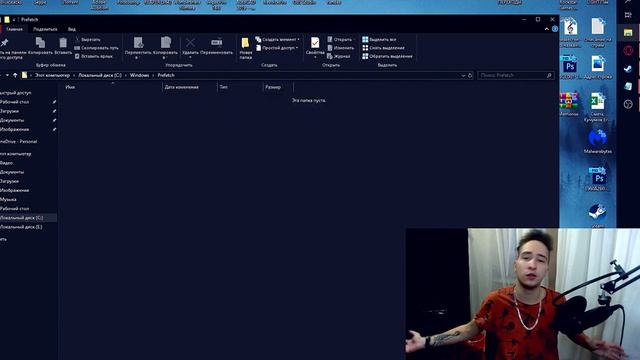This screenshot has width=640, height=360.
Task: Click Этот компьютер in the address breadcrumb
Action: 52,75
